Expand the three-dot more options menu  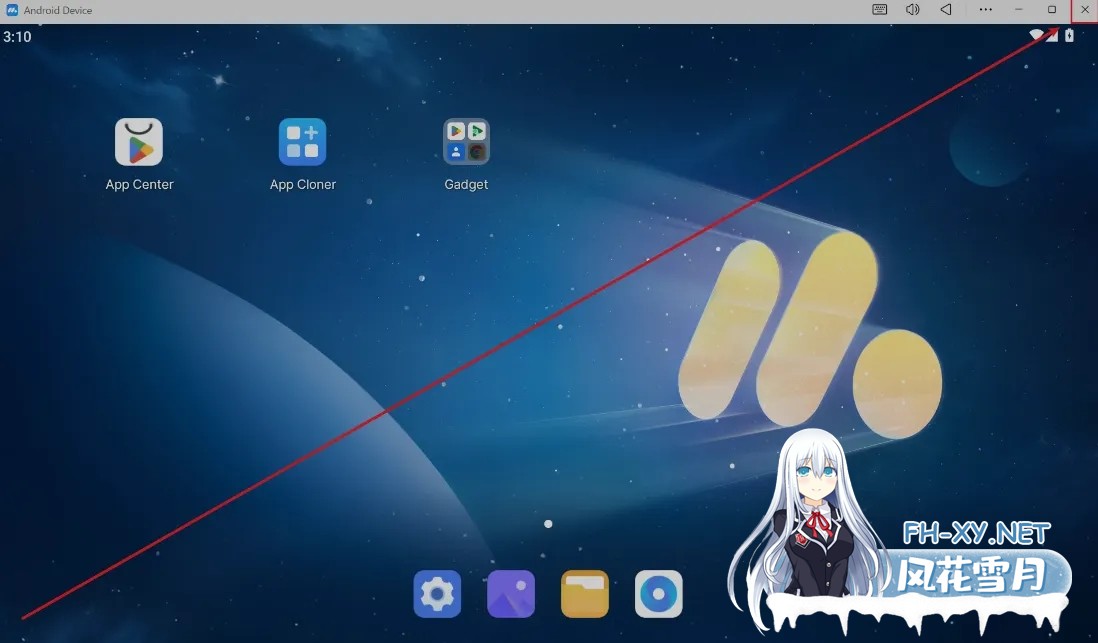[985, 10]
